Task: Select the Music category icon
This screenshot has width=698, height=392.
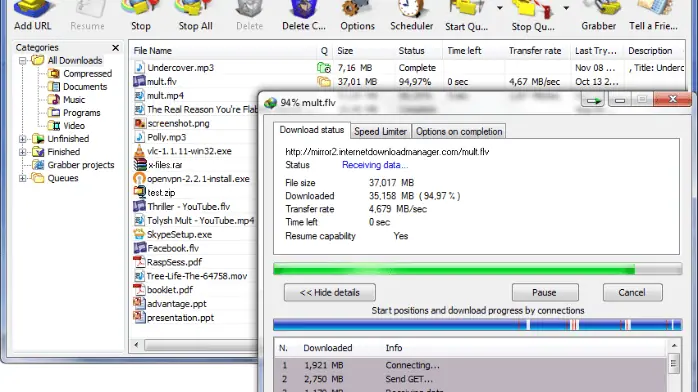Action: [x=54, y=99]
